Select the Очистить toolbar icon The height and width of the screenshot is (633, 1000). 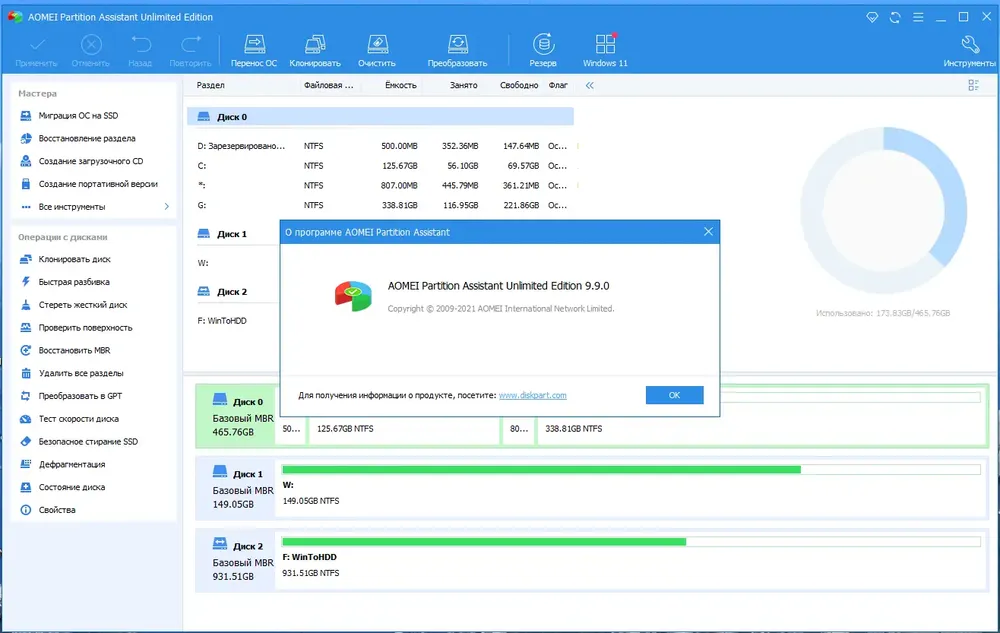377,50
